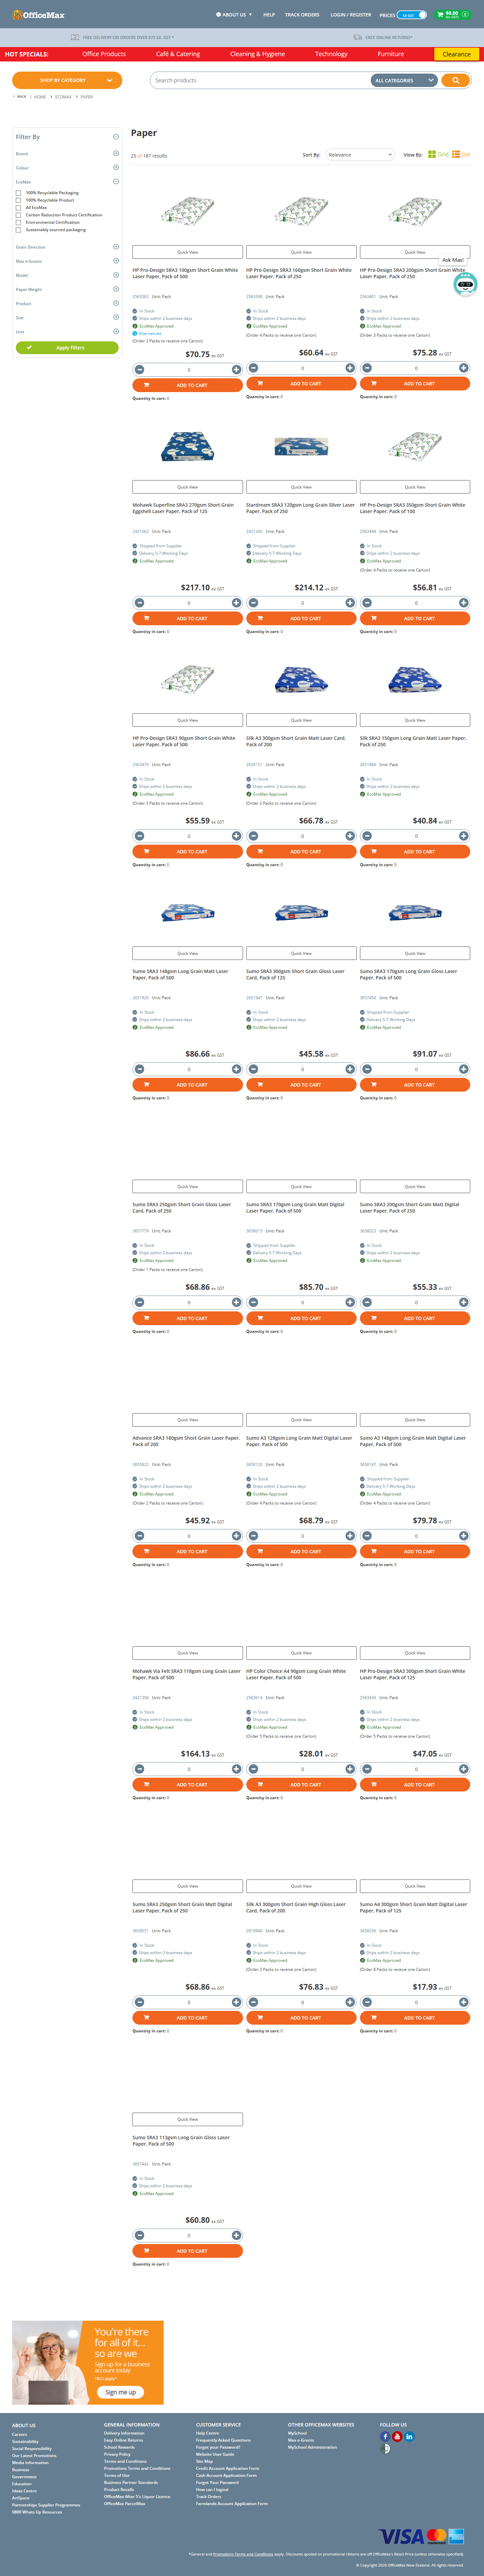Open the Login / Register link
This screenshot has width=484, height=2576.
[x=351, y=15]
